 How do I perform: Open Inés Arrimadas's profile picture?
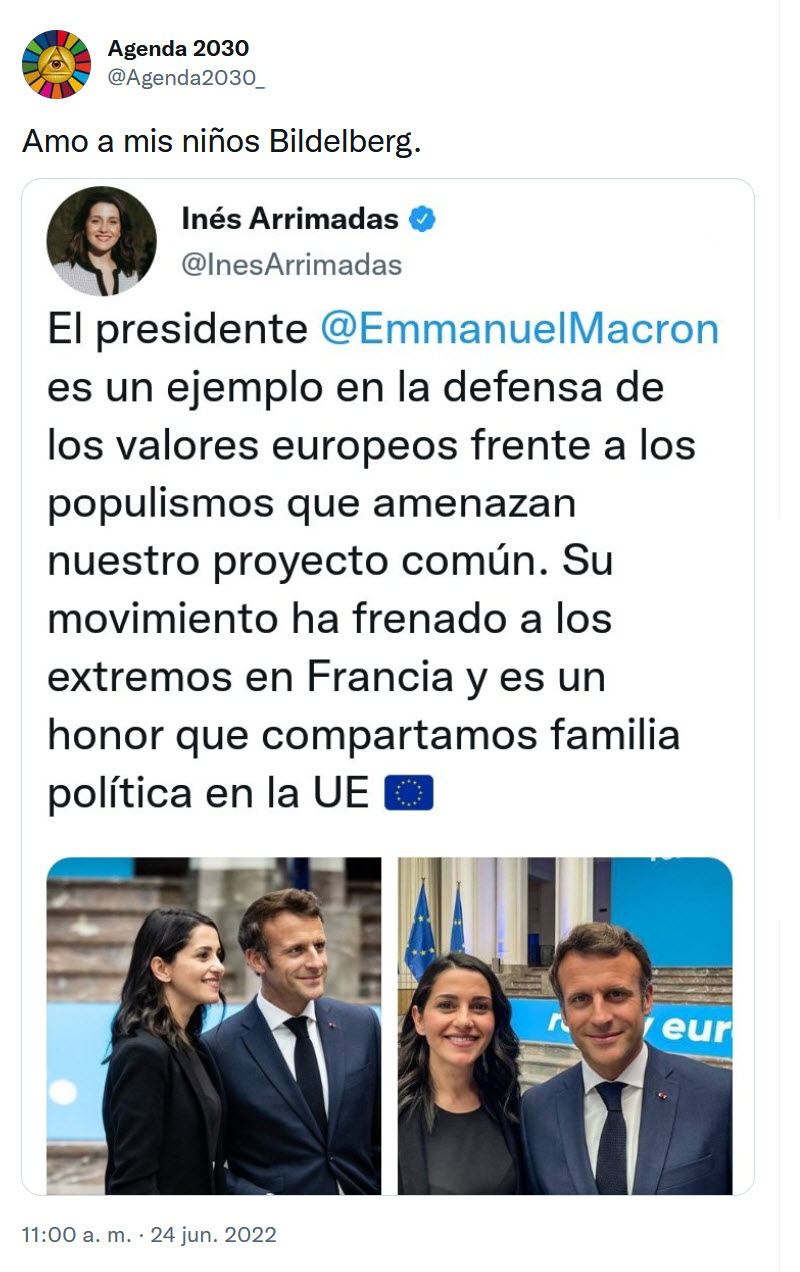tap(102, 241)
